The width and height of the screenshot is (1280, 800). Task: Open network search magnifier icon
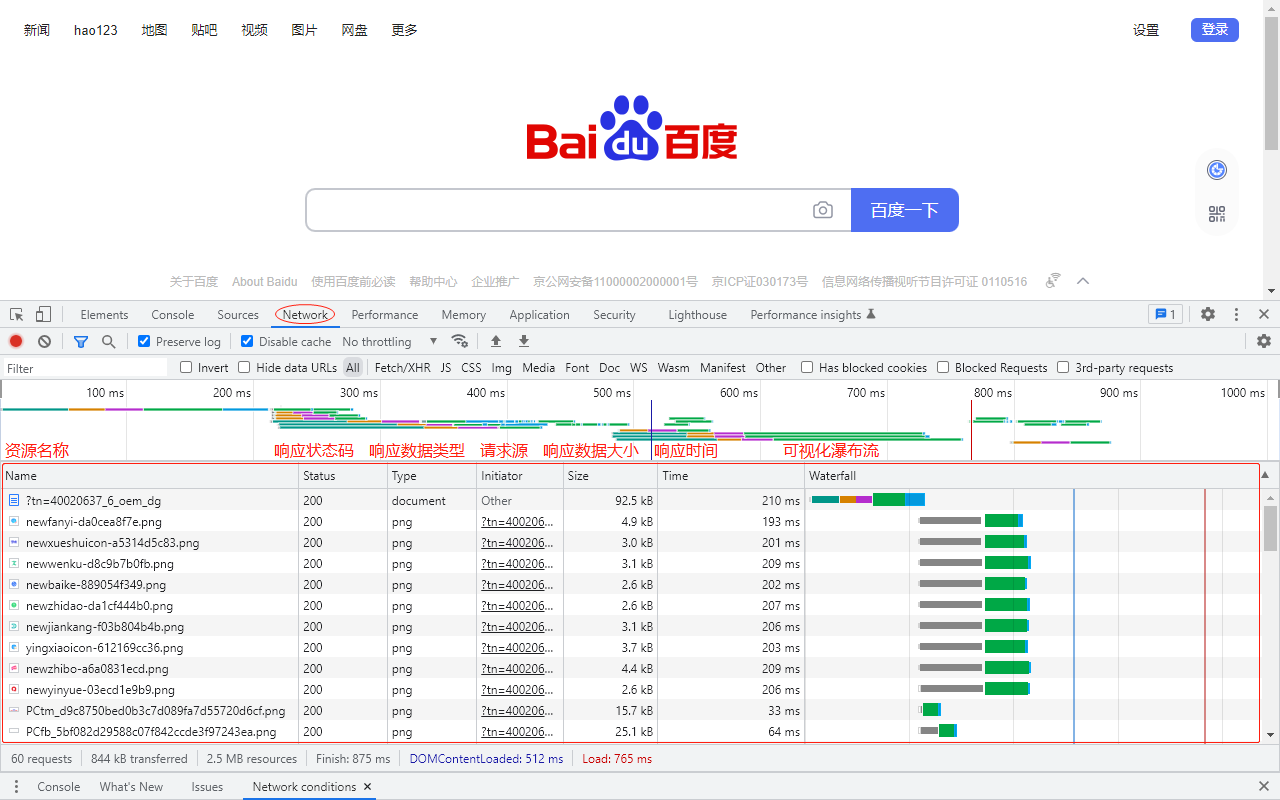[x=108, y=341]
